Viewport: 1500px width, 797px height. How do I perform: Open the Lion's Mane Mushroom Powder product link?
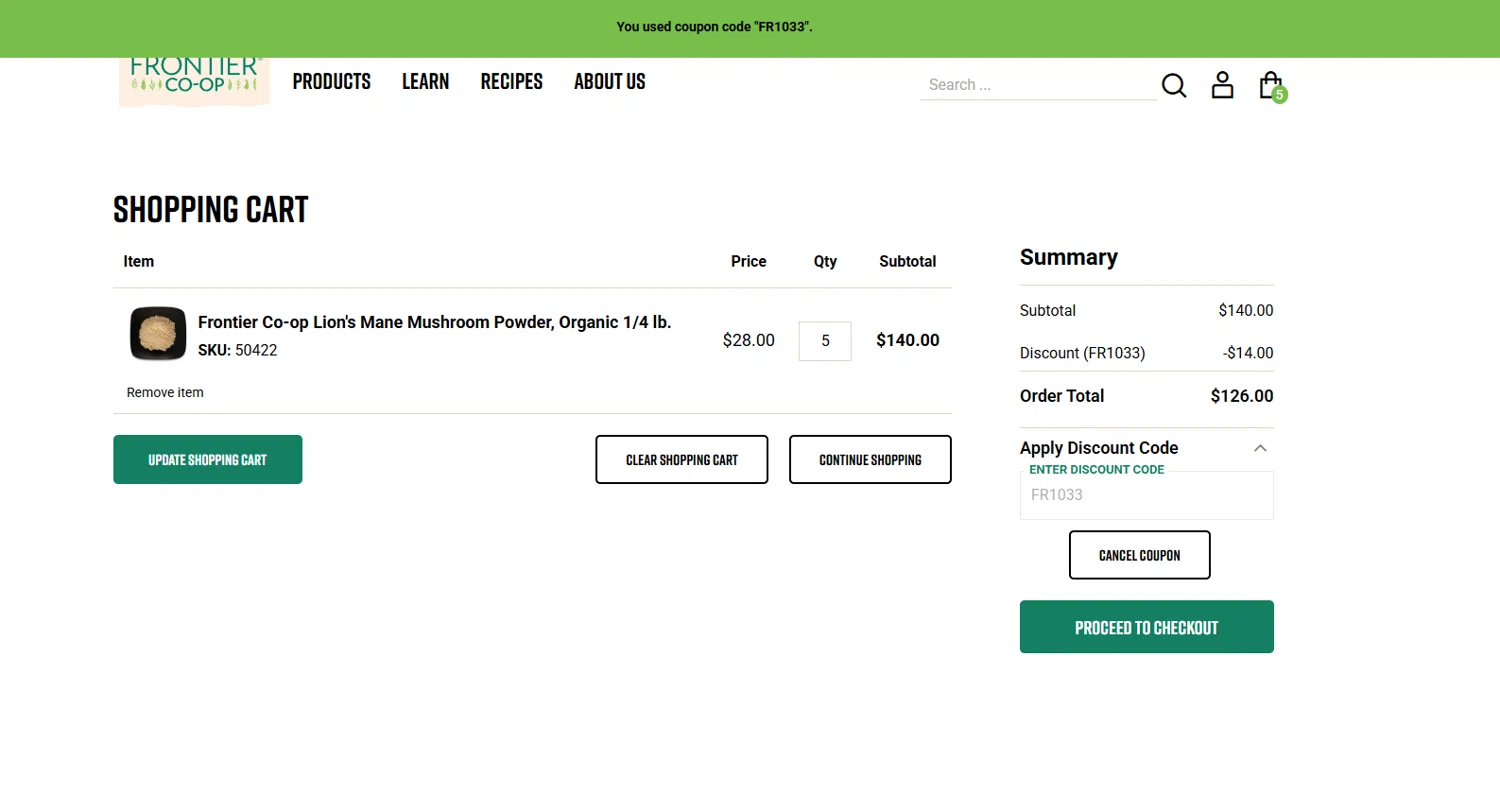[435, 322]
